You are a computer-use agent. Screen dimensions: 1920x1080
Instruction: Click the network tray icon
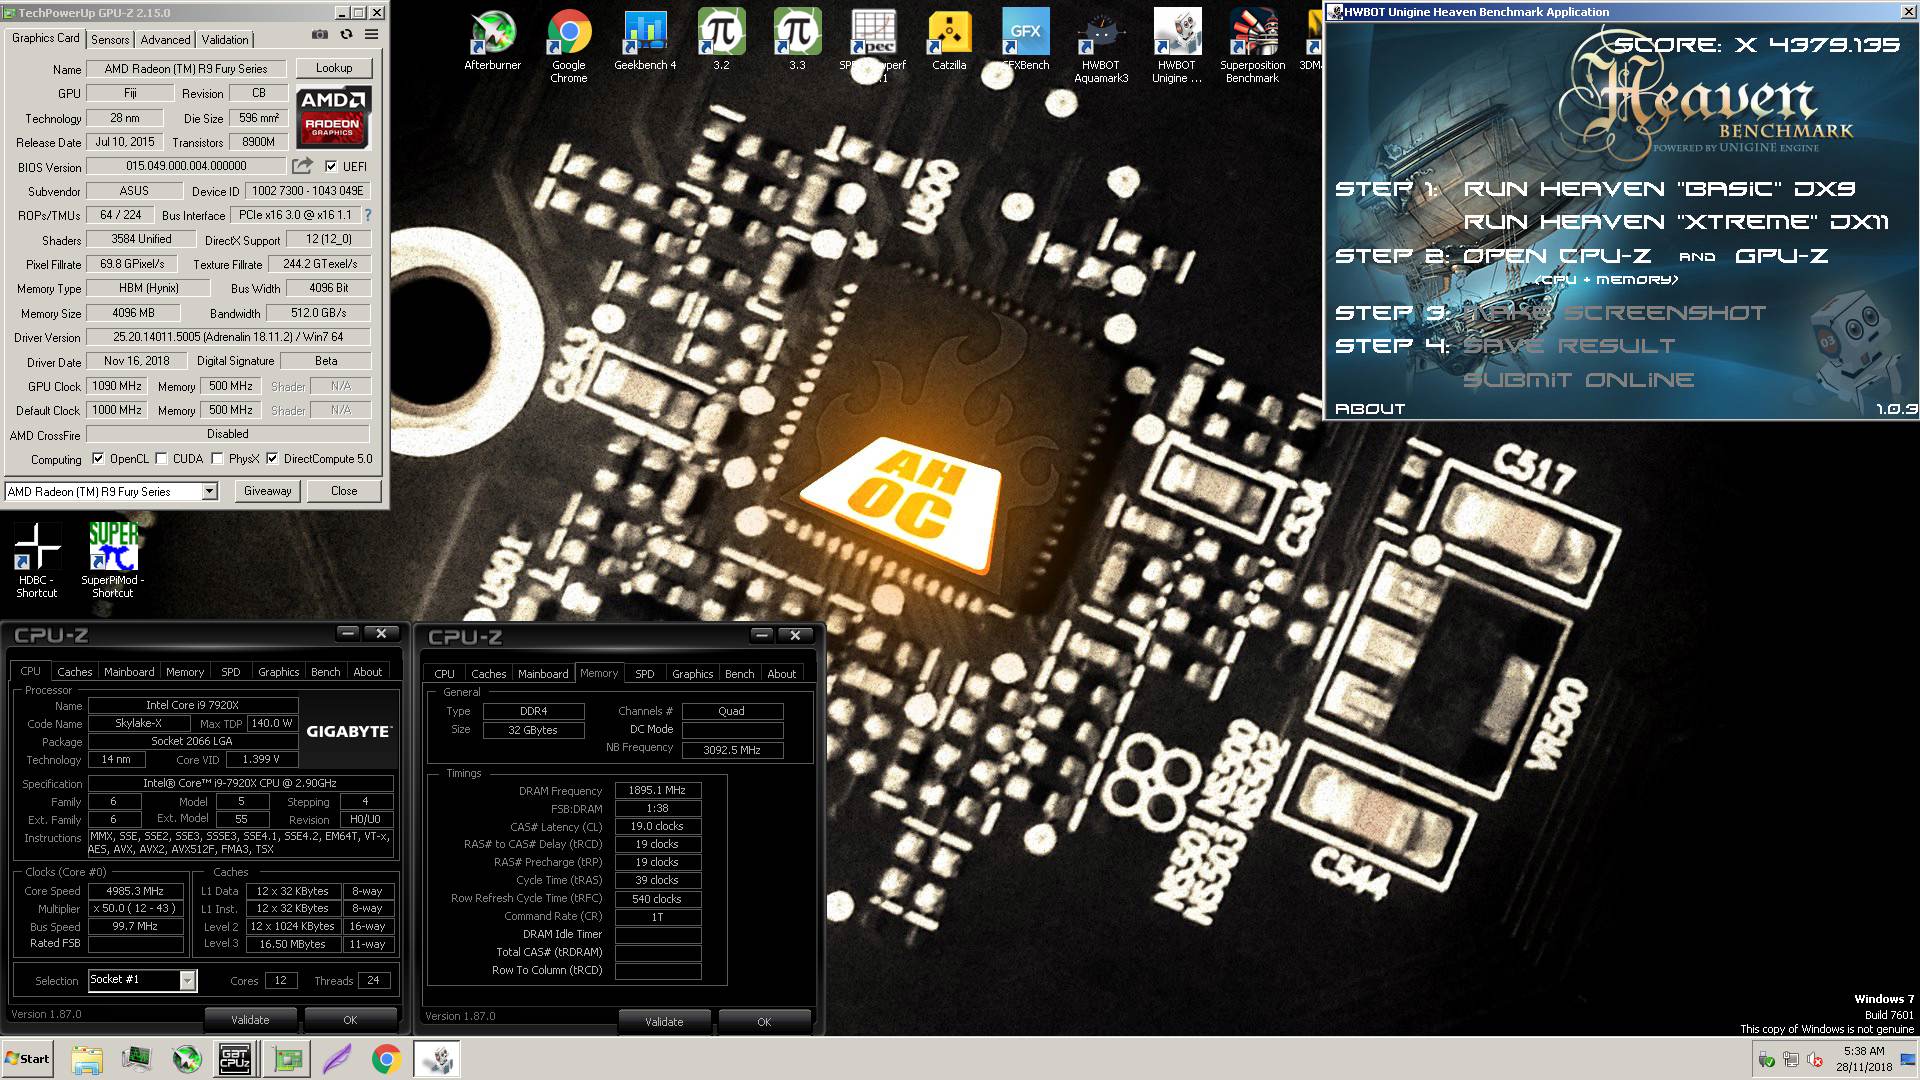point(1790,1060)
